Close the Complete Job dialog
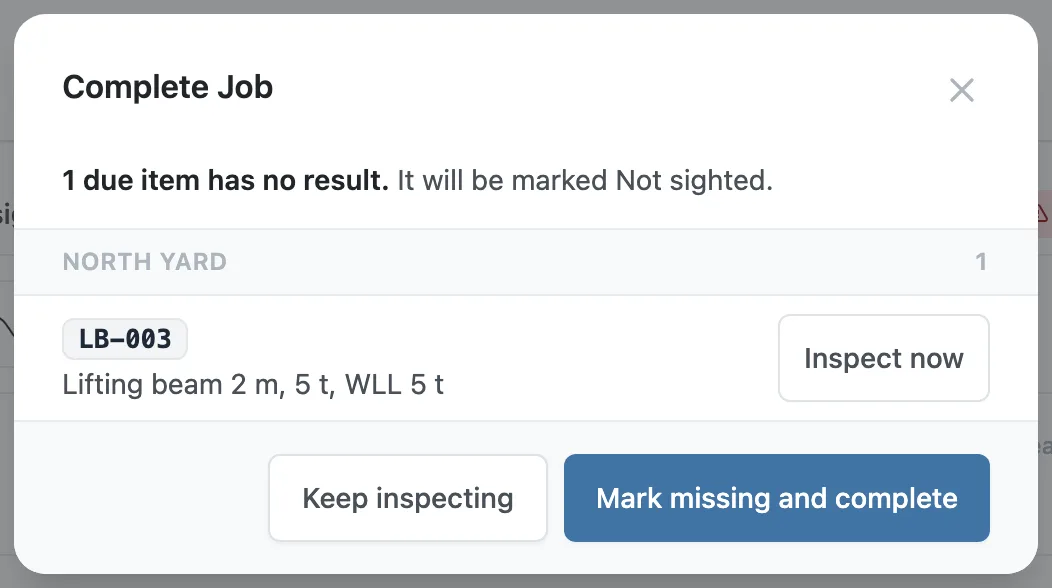 [961, 89]
